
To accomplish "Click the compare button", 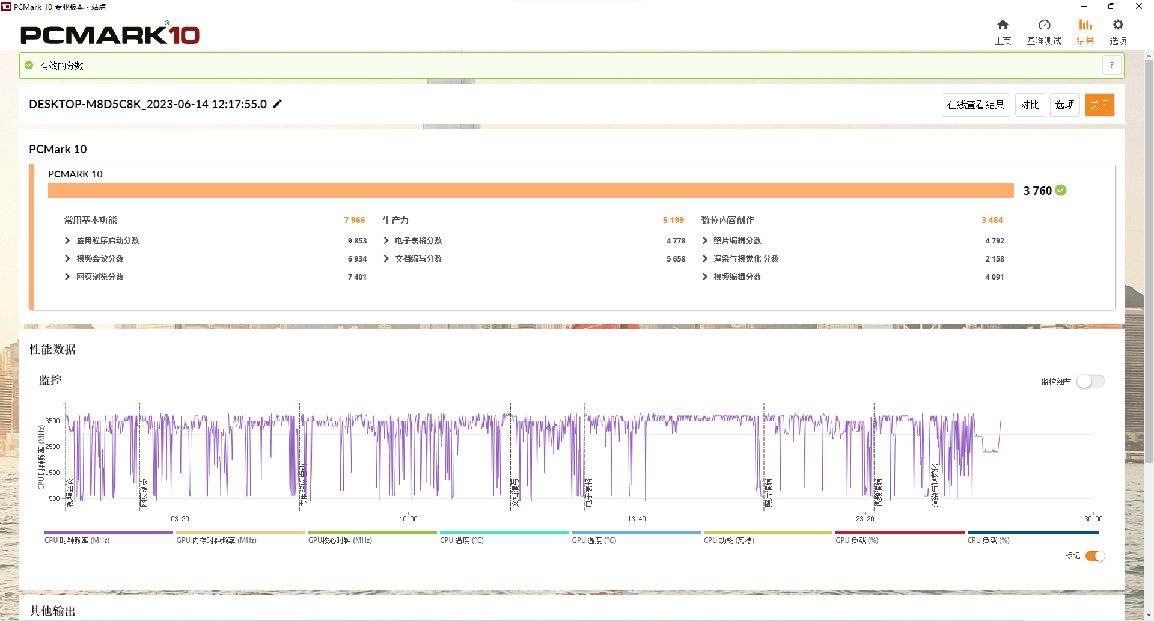I will point(1030,104).
